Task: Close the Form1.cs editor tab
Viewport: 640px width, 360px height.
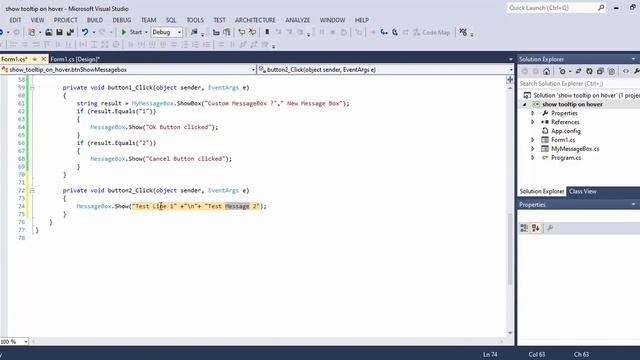Action: coord(44,59)
